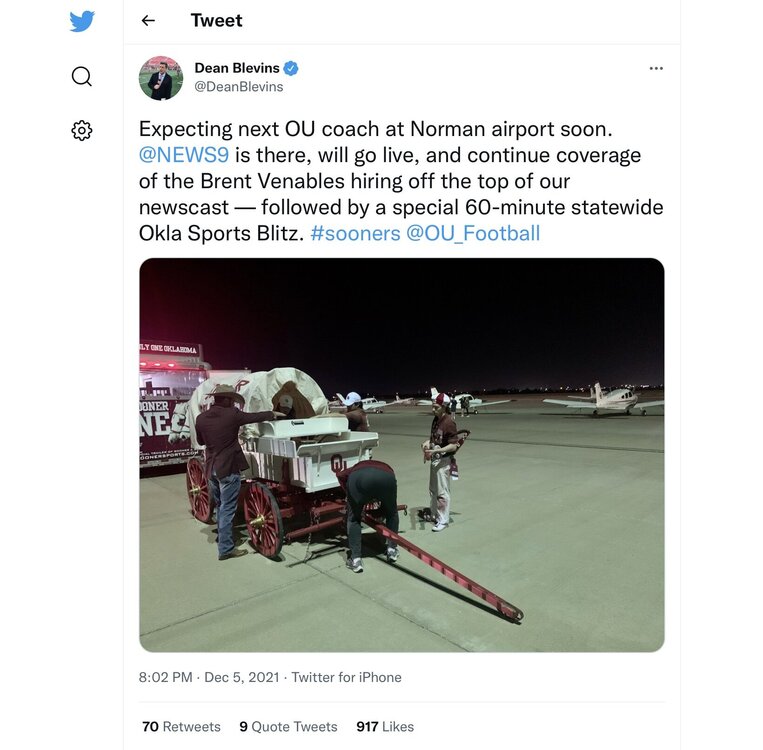View the 917 Likes list
This screenshot has height=750, width=763.
click(385, 727)
